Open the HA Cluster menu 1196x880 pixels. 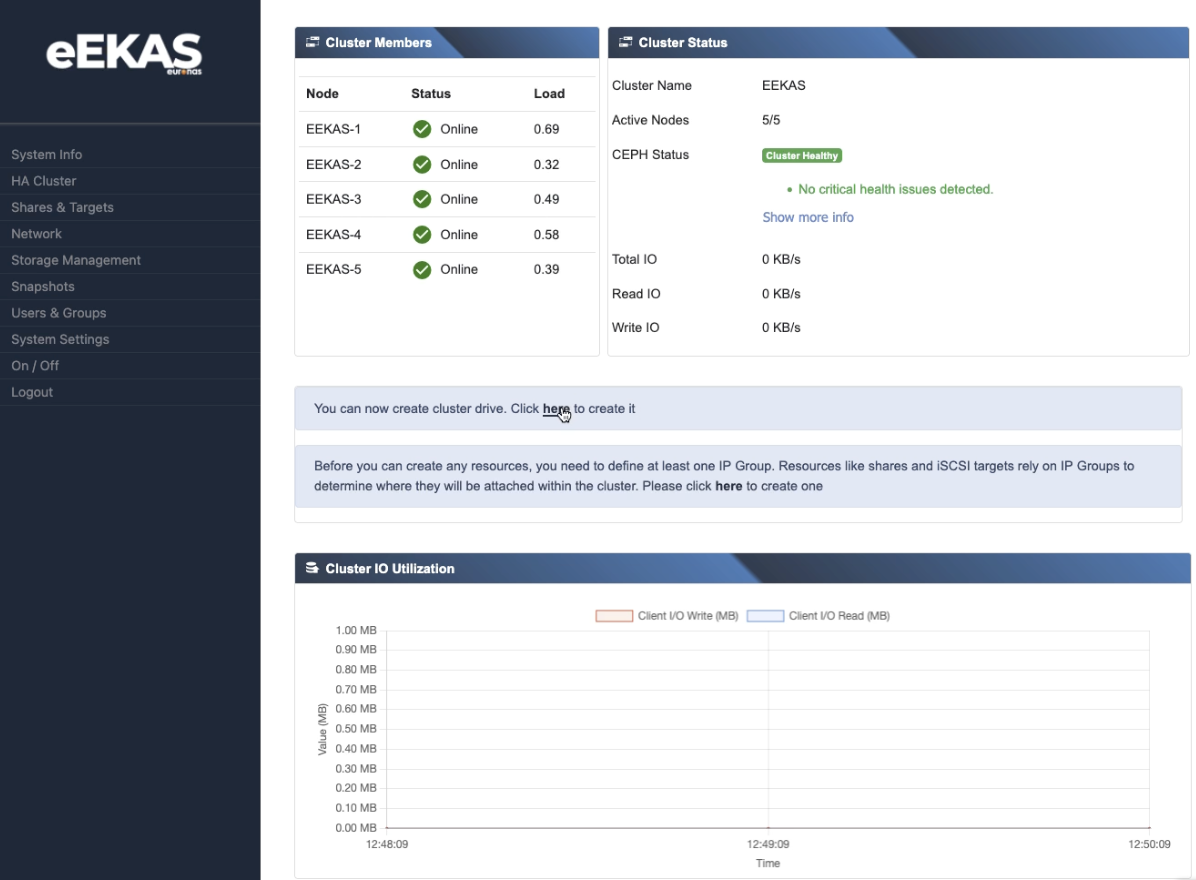[44, 181]
